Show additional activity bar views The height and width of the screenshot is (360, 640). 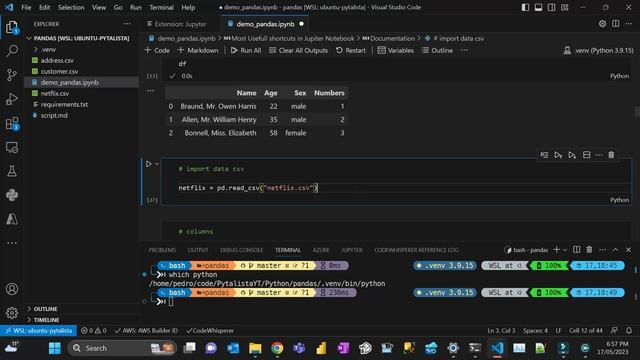pyautogui.click(x=12, y=243)
